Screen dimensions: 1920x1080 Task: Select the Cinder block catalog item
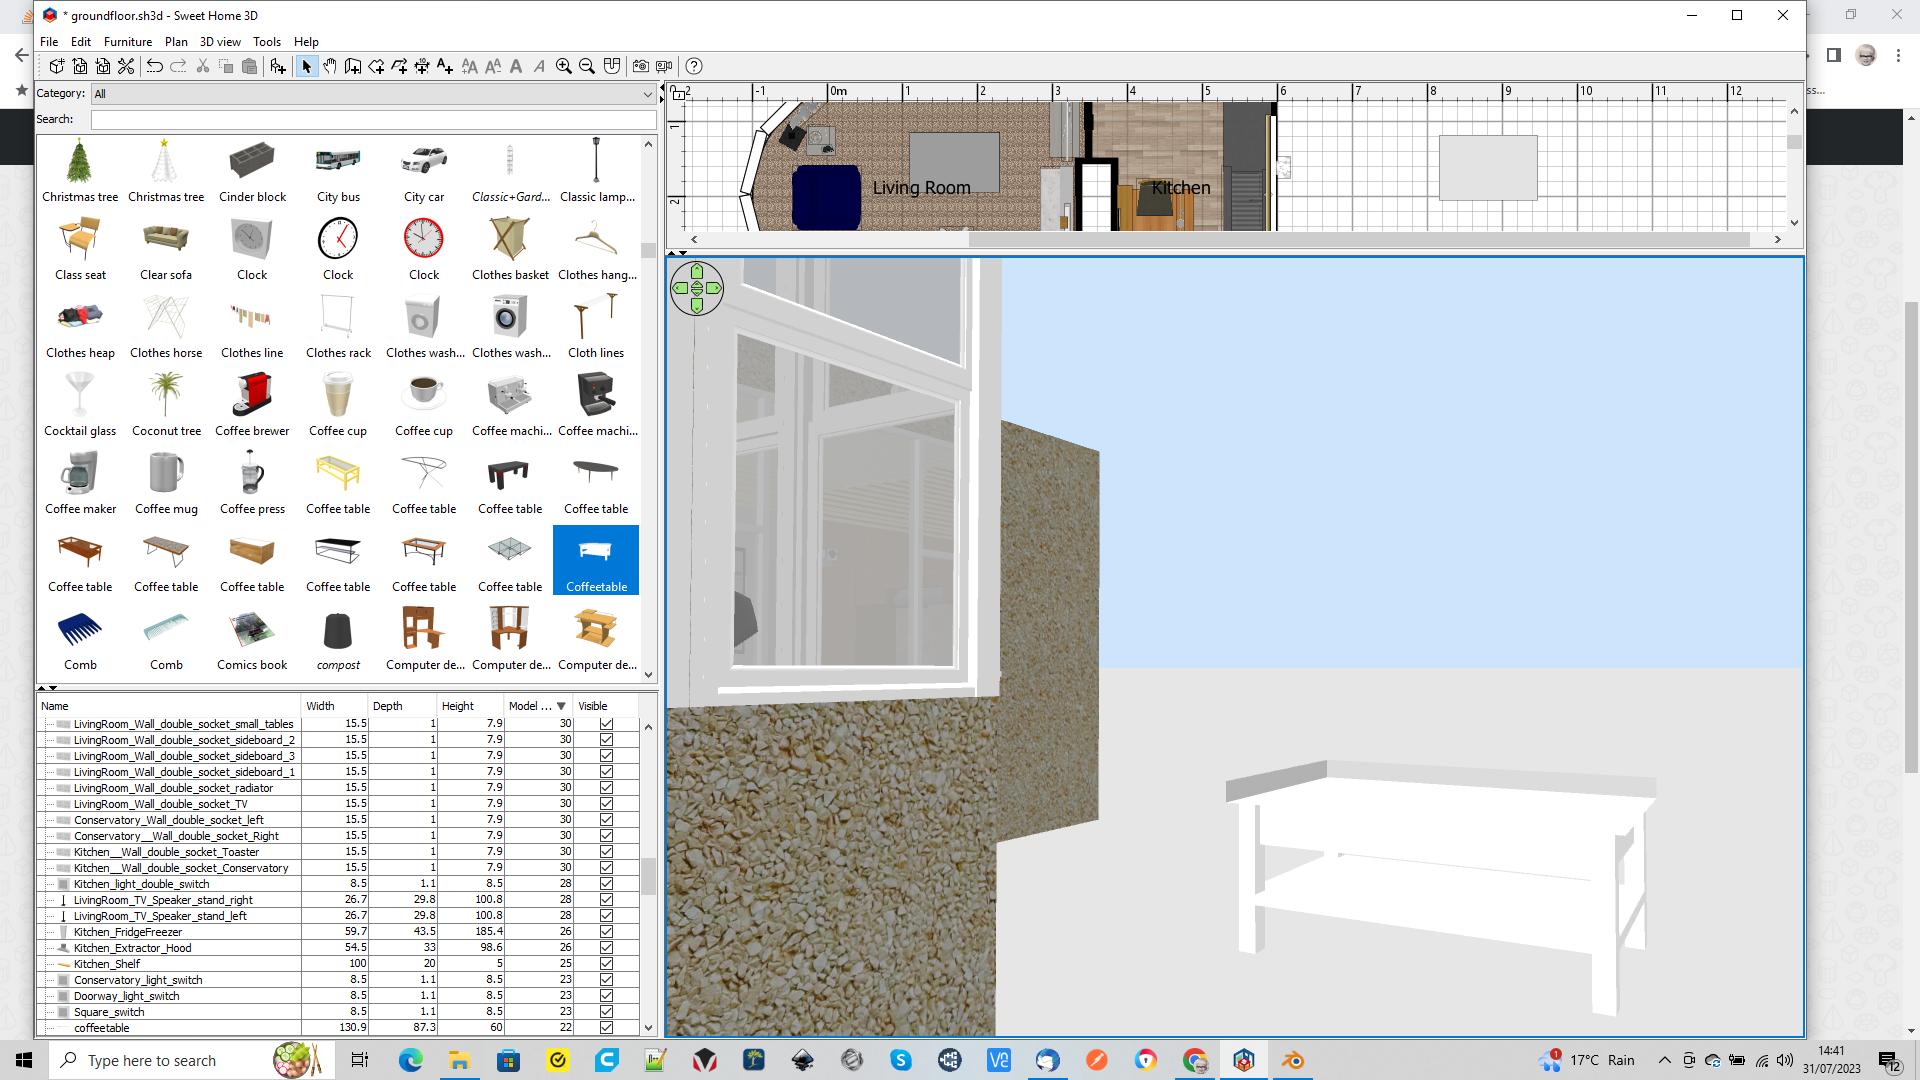(252, 171)
